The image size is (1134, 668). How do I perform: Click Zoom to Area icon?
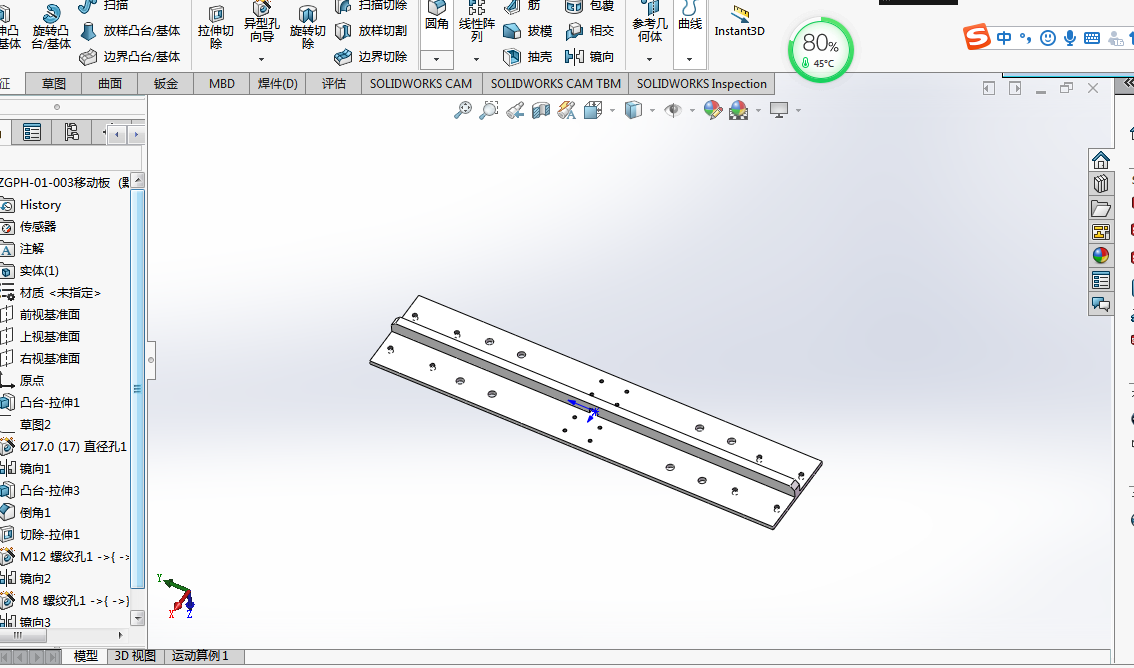click(x=489, y=110)
